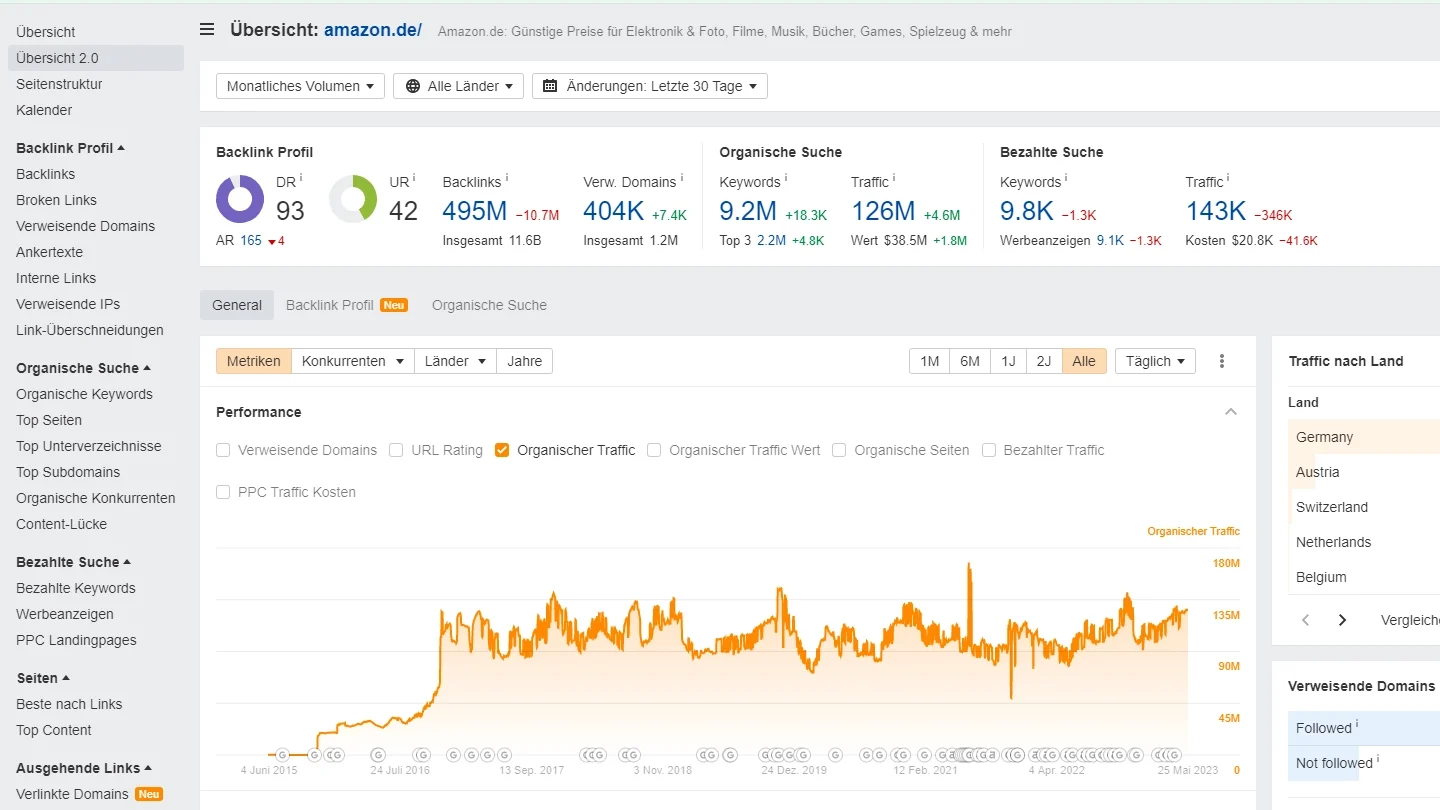The height and width of the screenshot is (810, 1440).
Task: Open Content-Lücke in sidebar
Action: coord(61,524)
